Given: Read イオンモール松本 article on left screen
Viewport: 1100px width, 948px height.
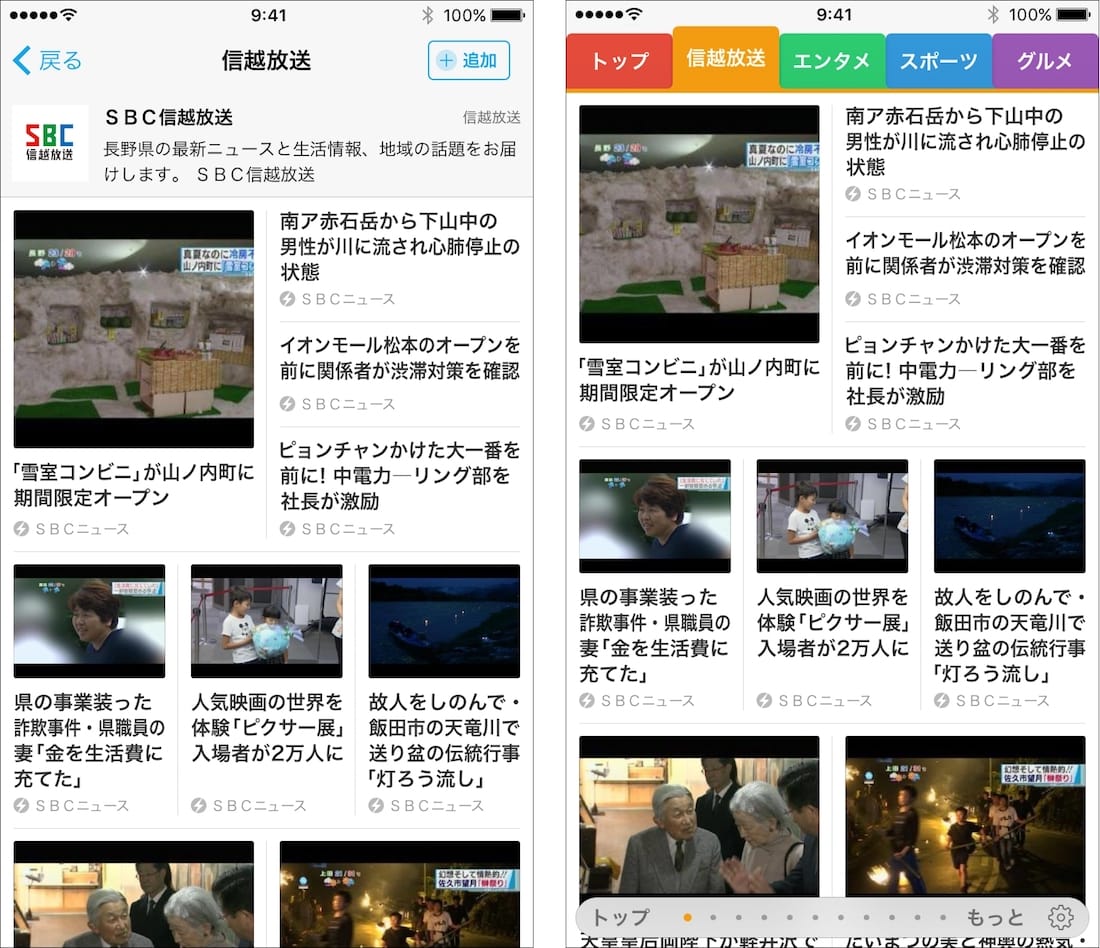Looking at the screenshot, I should coord(400,358).
